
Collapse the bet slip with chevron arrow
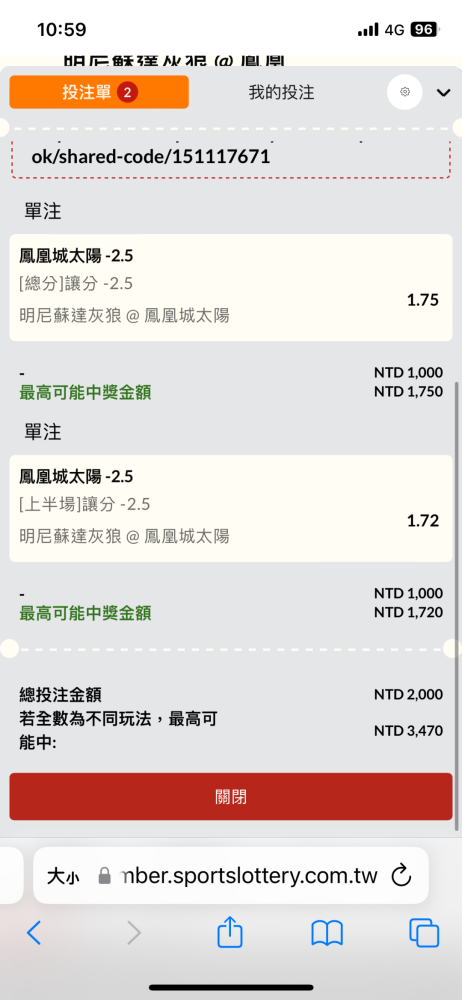coord(443,93)
